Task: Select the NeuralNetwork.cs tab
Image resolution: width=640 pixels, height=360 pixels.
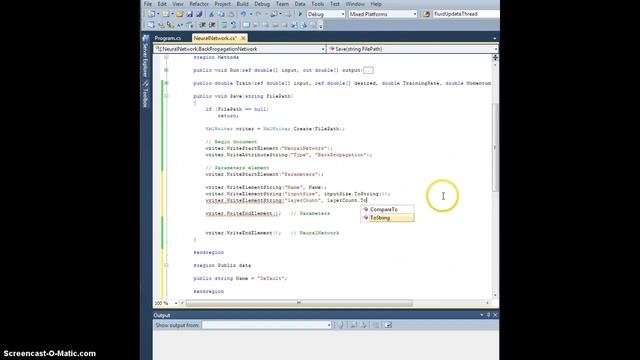Action: [215, 38]
